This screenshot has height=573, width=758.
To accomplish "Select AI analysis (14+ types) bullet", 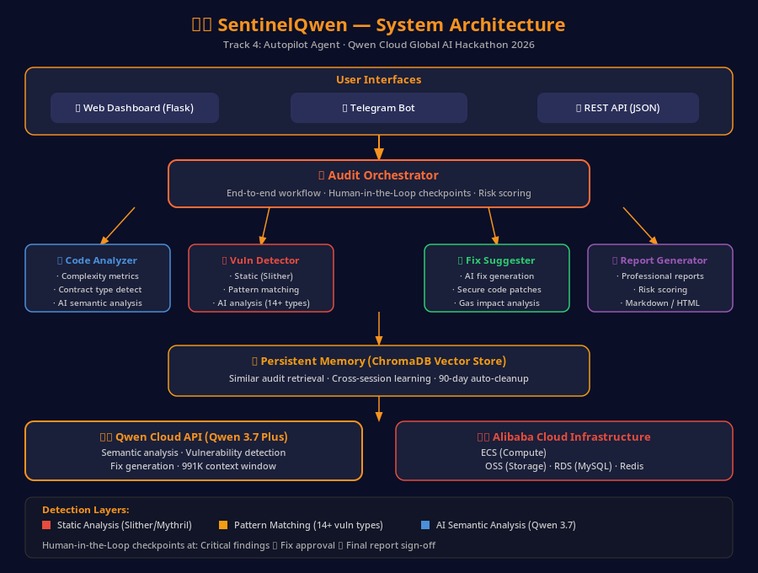I will [261, 303].
